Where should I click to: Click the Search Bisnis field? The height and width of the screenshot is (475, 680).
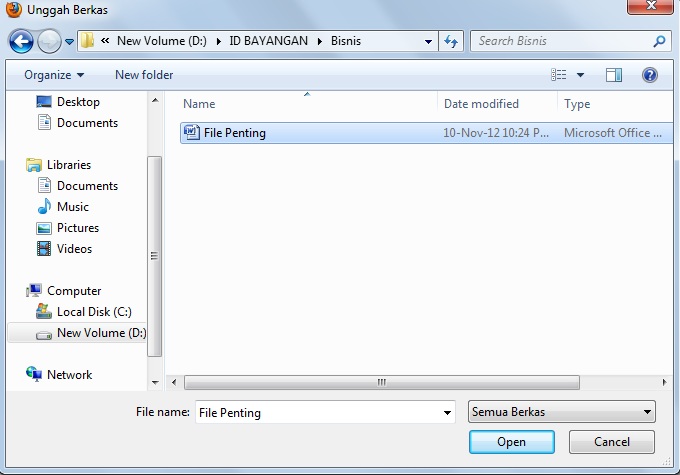(x=562, y=41)
